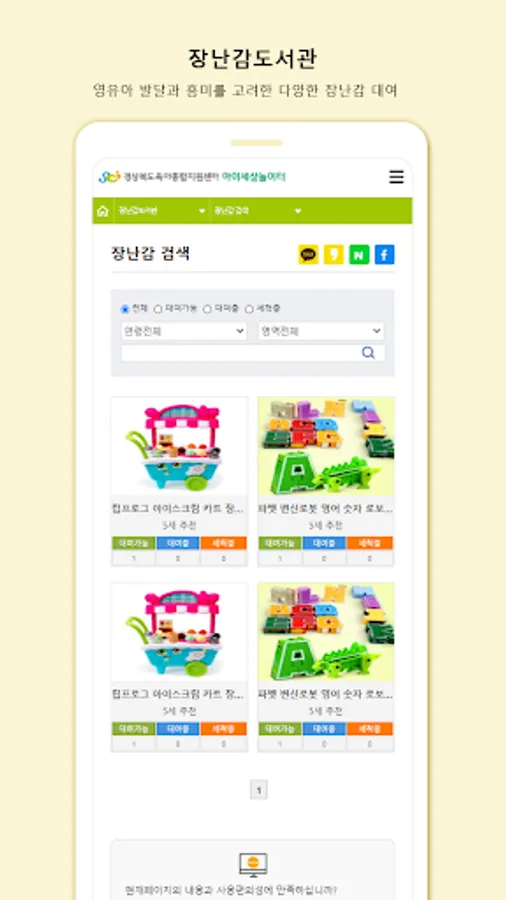Expand the first green navigation dropdown
Screen dimensions: 506x900
point(162,211)
